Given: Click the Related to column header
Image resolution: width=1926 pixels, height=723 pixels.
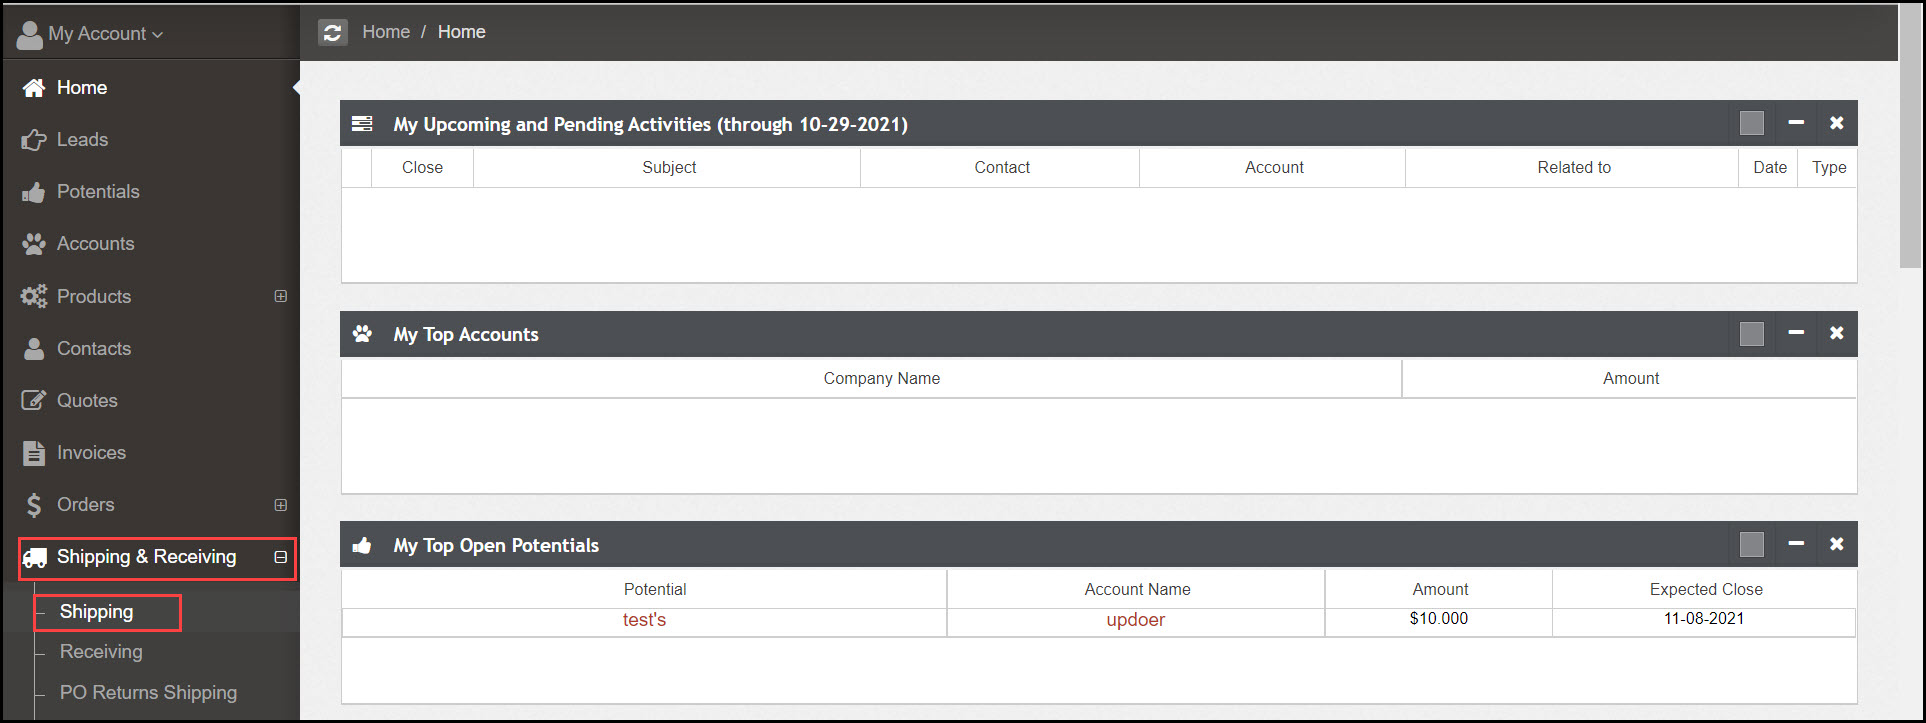Looking at the screenshot, I should point(1574,168).
